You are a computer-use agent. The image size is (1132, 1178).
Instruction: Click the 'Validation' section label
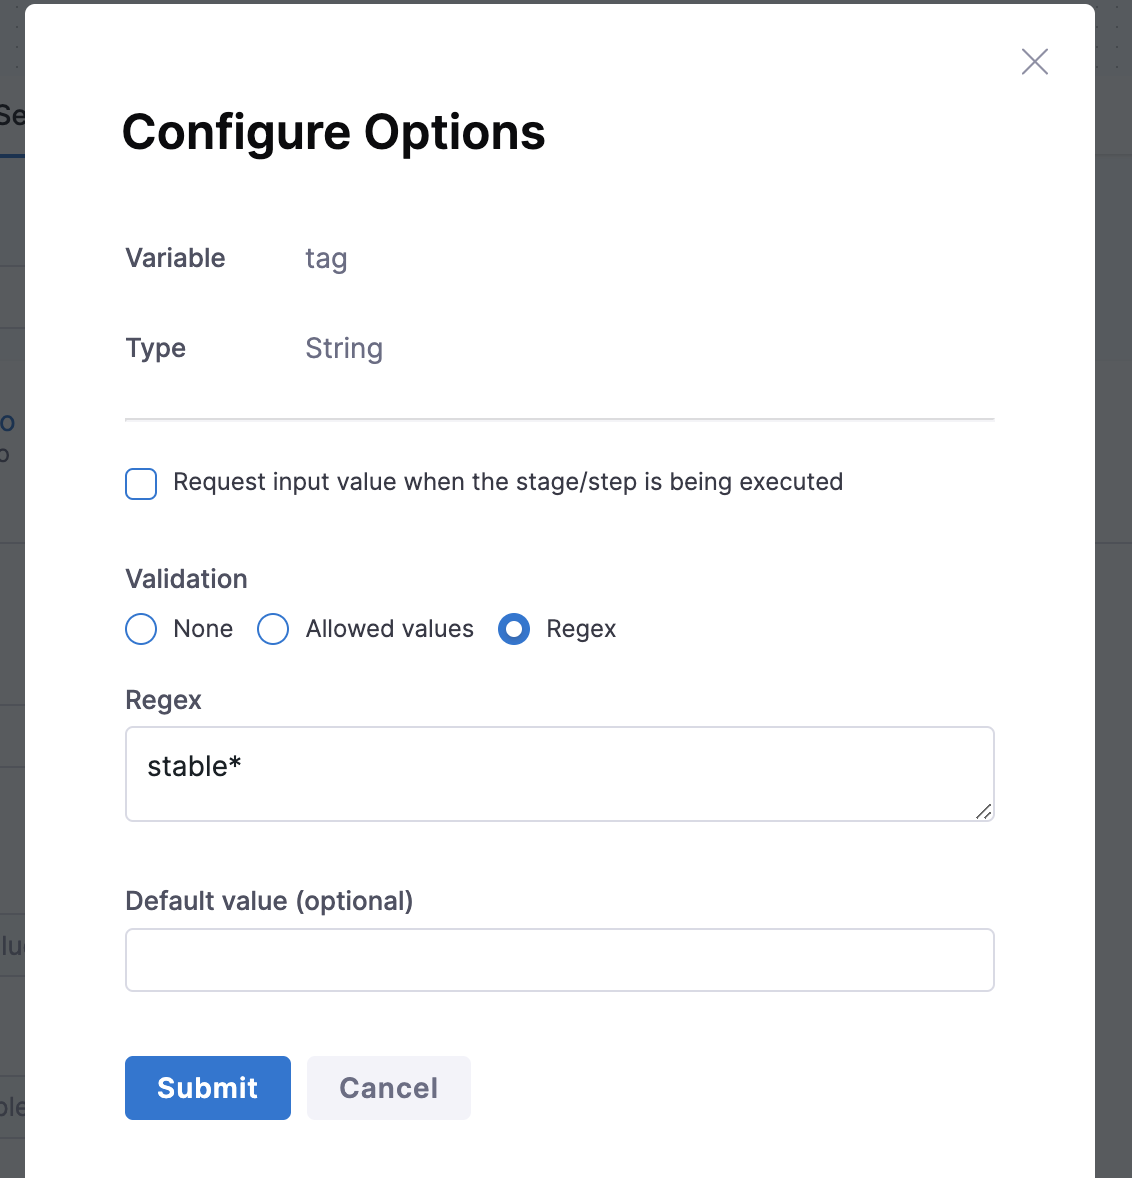click(x=186, y=579)
